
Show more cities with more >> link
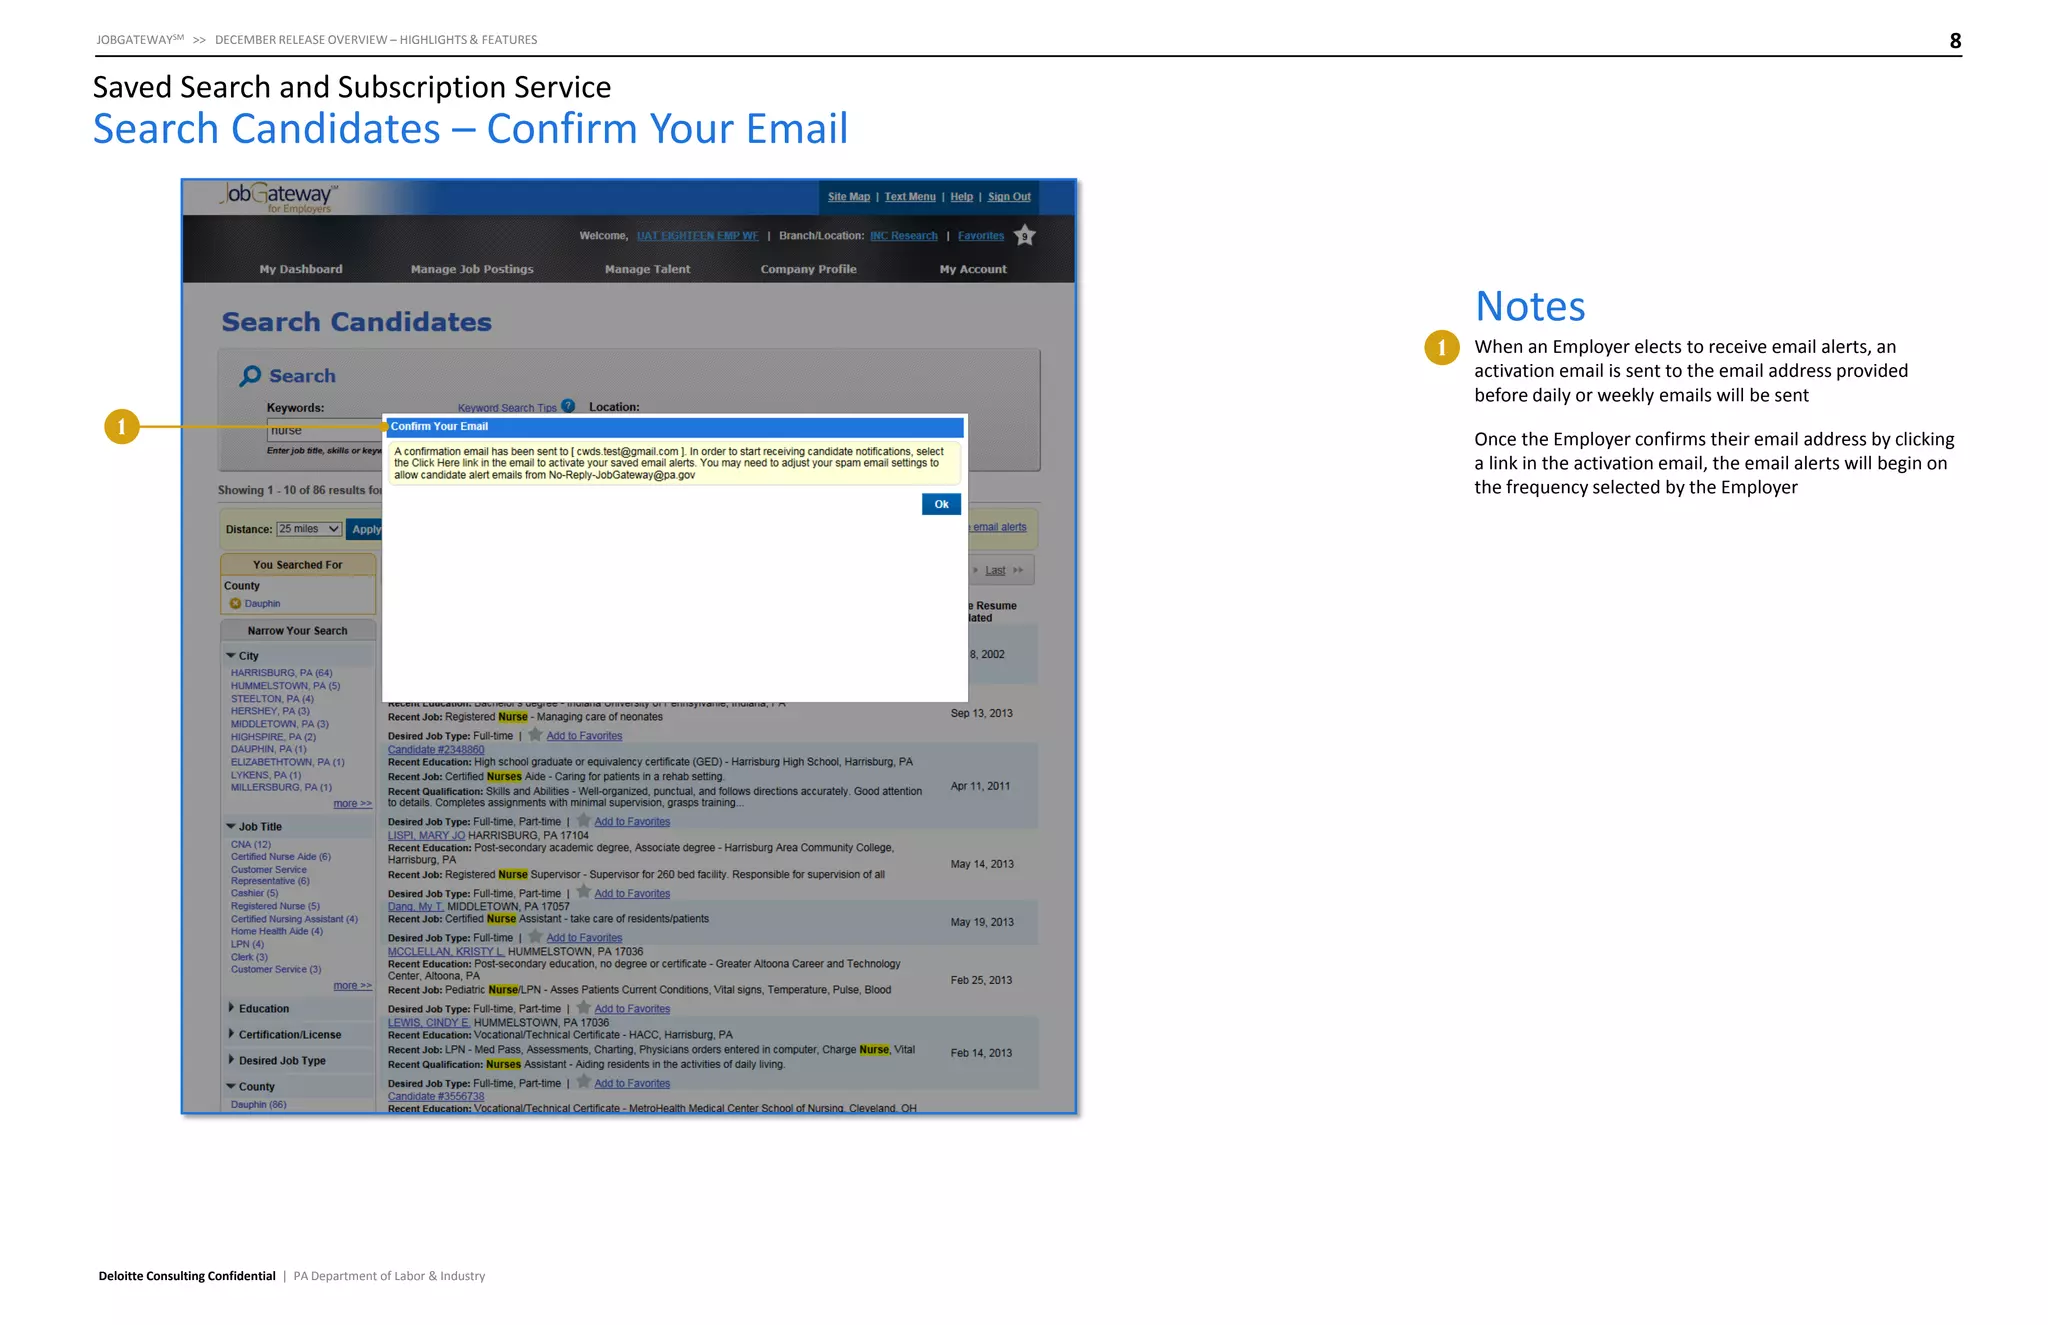(x=352, y=804)
